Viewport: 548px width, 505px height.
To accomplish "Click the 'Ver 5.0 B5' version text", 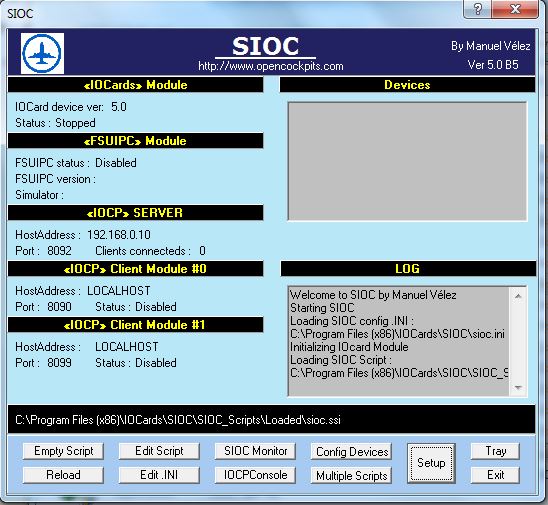I will pyautogui.click(x=493, y=65).
